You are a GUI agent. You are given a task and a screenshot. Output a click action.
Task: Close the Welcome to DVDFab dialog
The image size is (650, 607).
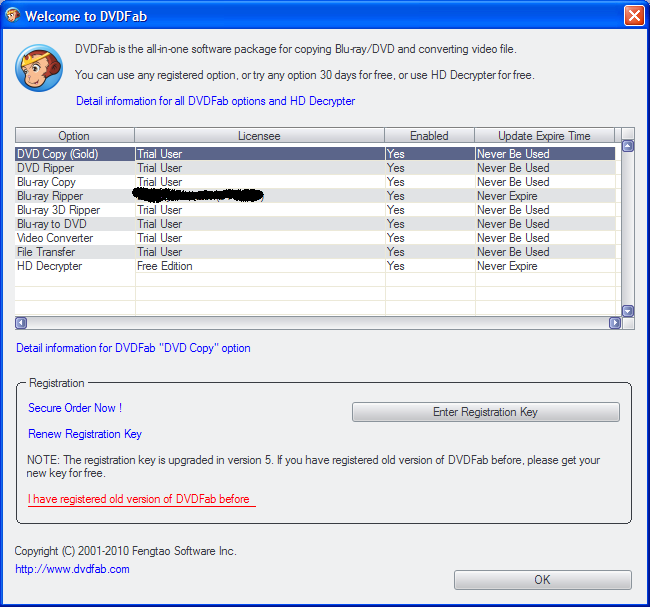[x=634, y=16]
